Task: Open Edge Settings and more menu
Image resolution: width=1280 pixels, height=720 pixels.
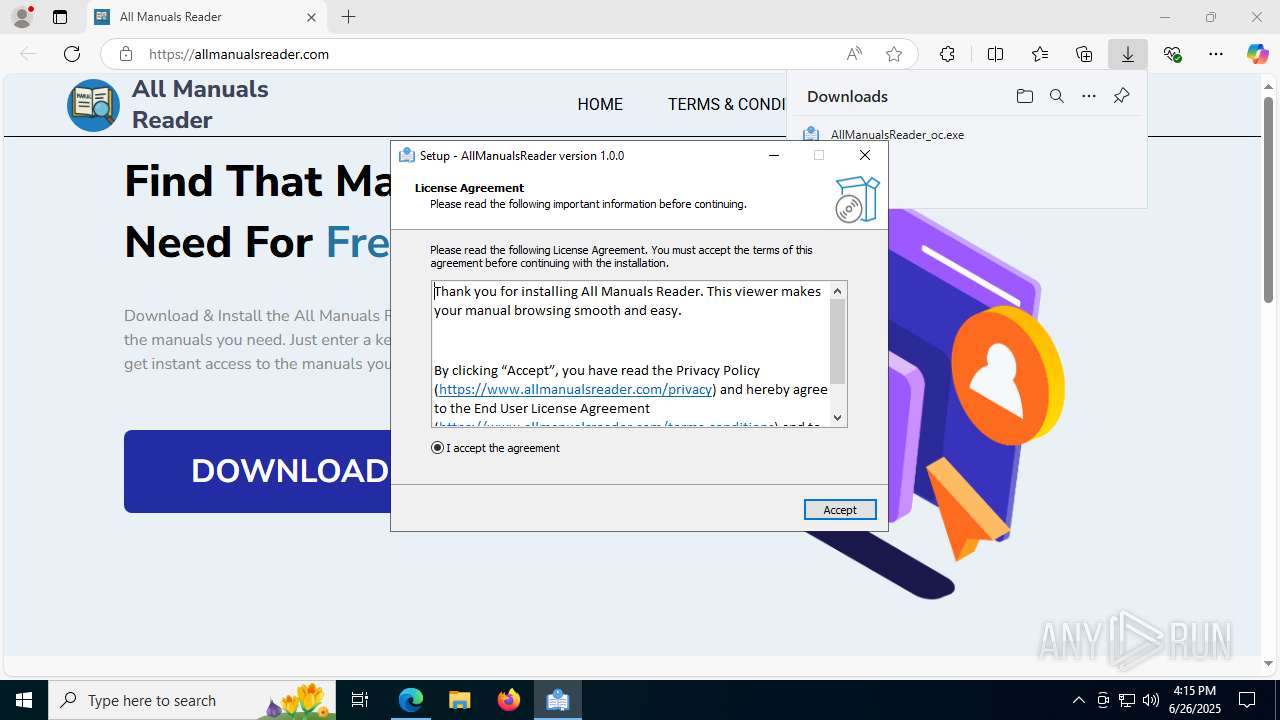Action: pyautogui.click(x=1216, y=54)
